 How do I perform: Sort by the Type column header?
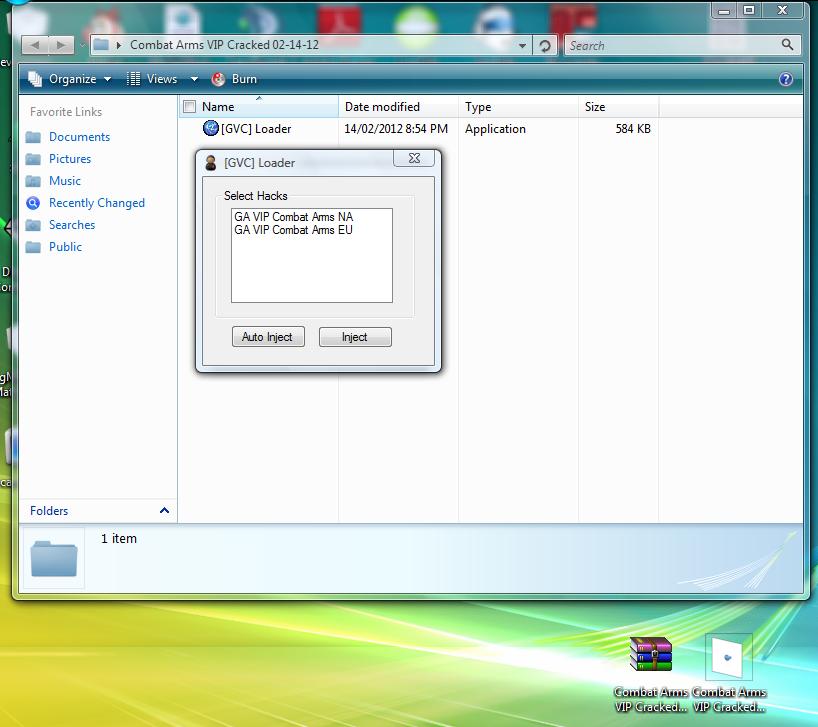tap(518, 106)
